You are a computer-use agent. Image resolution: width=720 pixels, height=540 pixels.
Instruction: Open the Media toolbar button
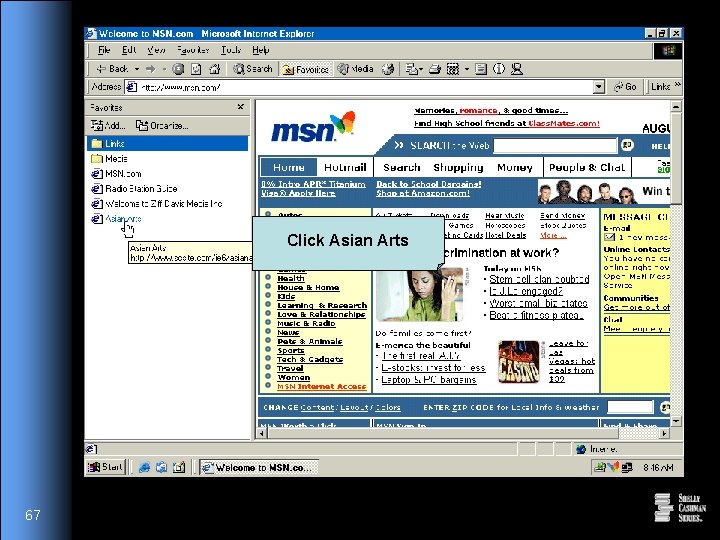(355, 69)
